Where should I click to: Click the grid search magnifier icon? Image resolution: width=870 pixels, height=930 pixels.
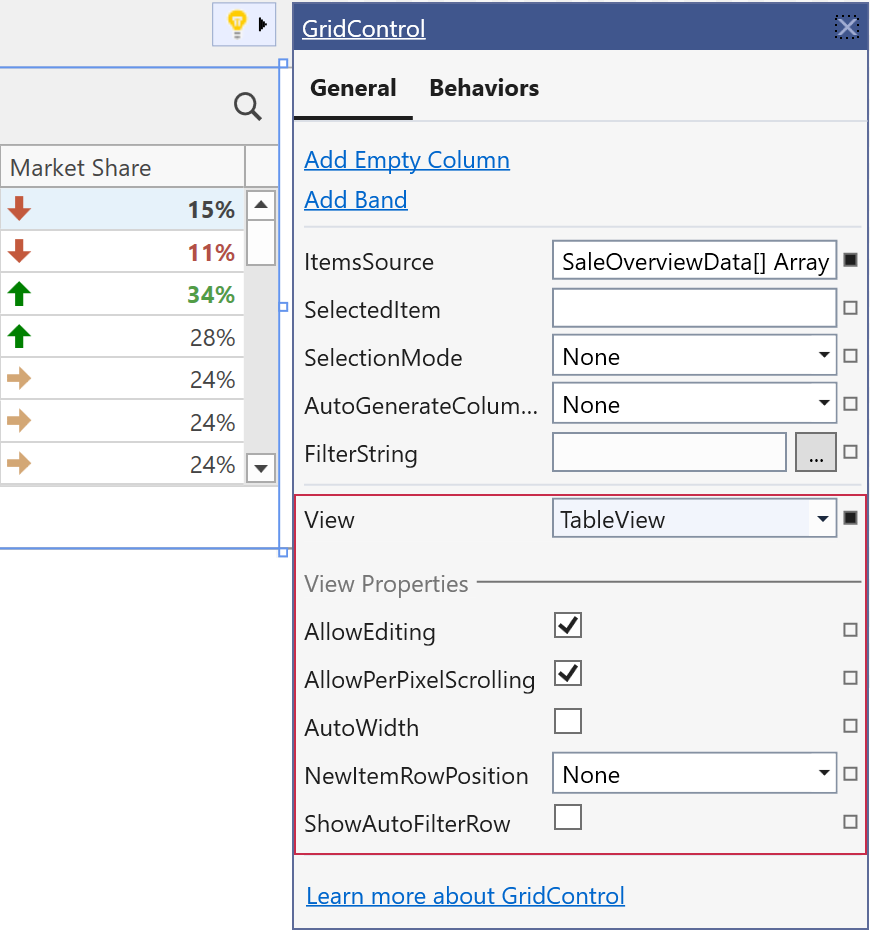pyautogui.click(x=247, y=105)
